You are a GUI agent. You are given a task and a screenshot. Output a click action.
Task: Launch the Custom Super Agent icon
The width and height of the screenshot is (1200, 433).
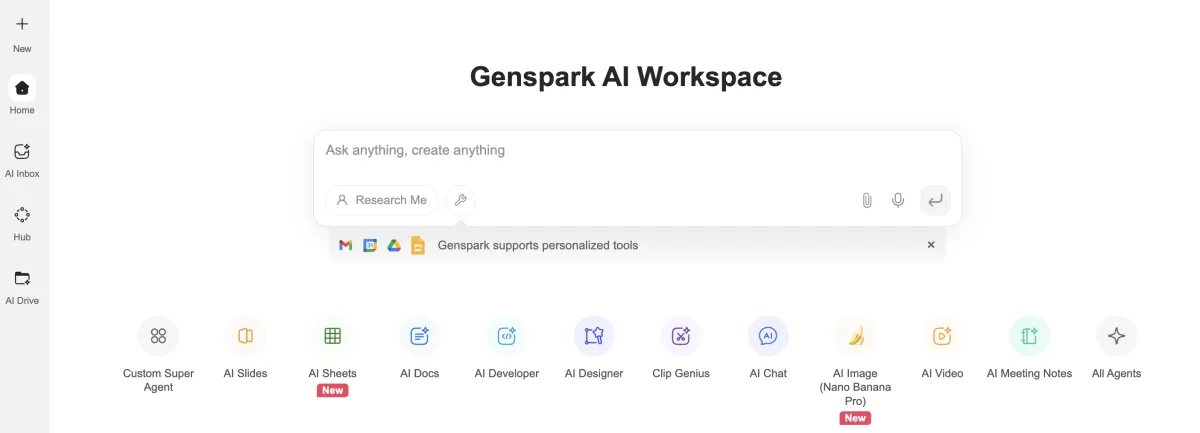[x=158, y=336]
